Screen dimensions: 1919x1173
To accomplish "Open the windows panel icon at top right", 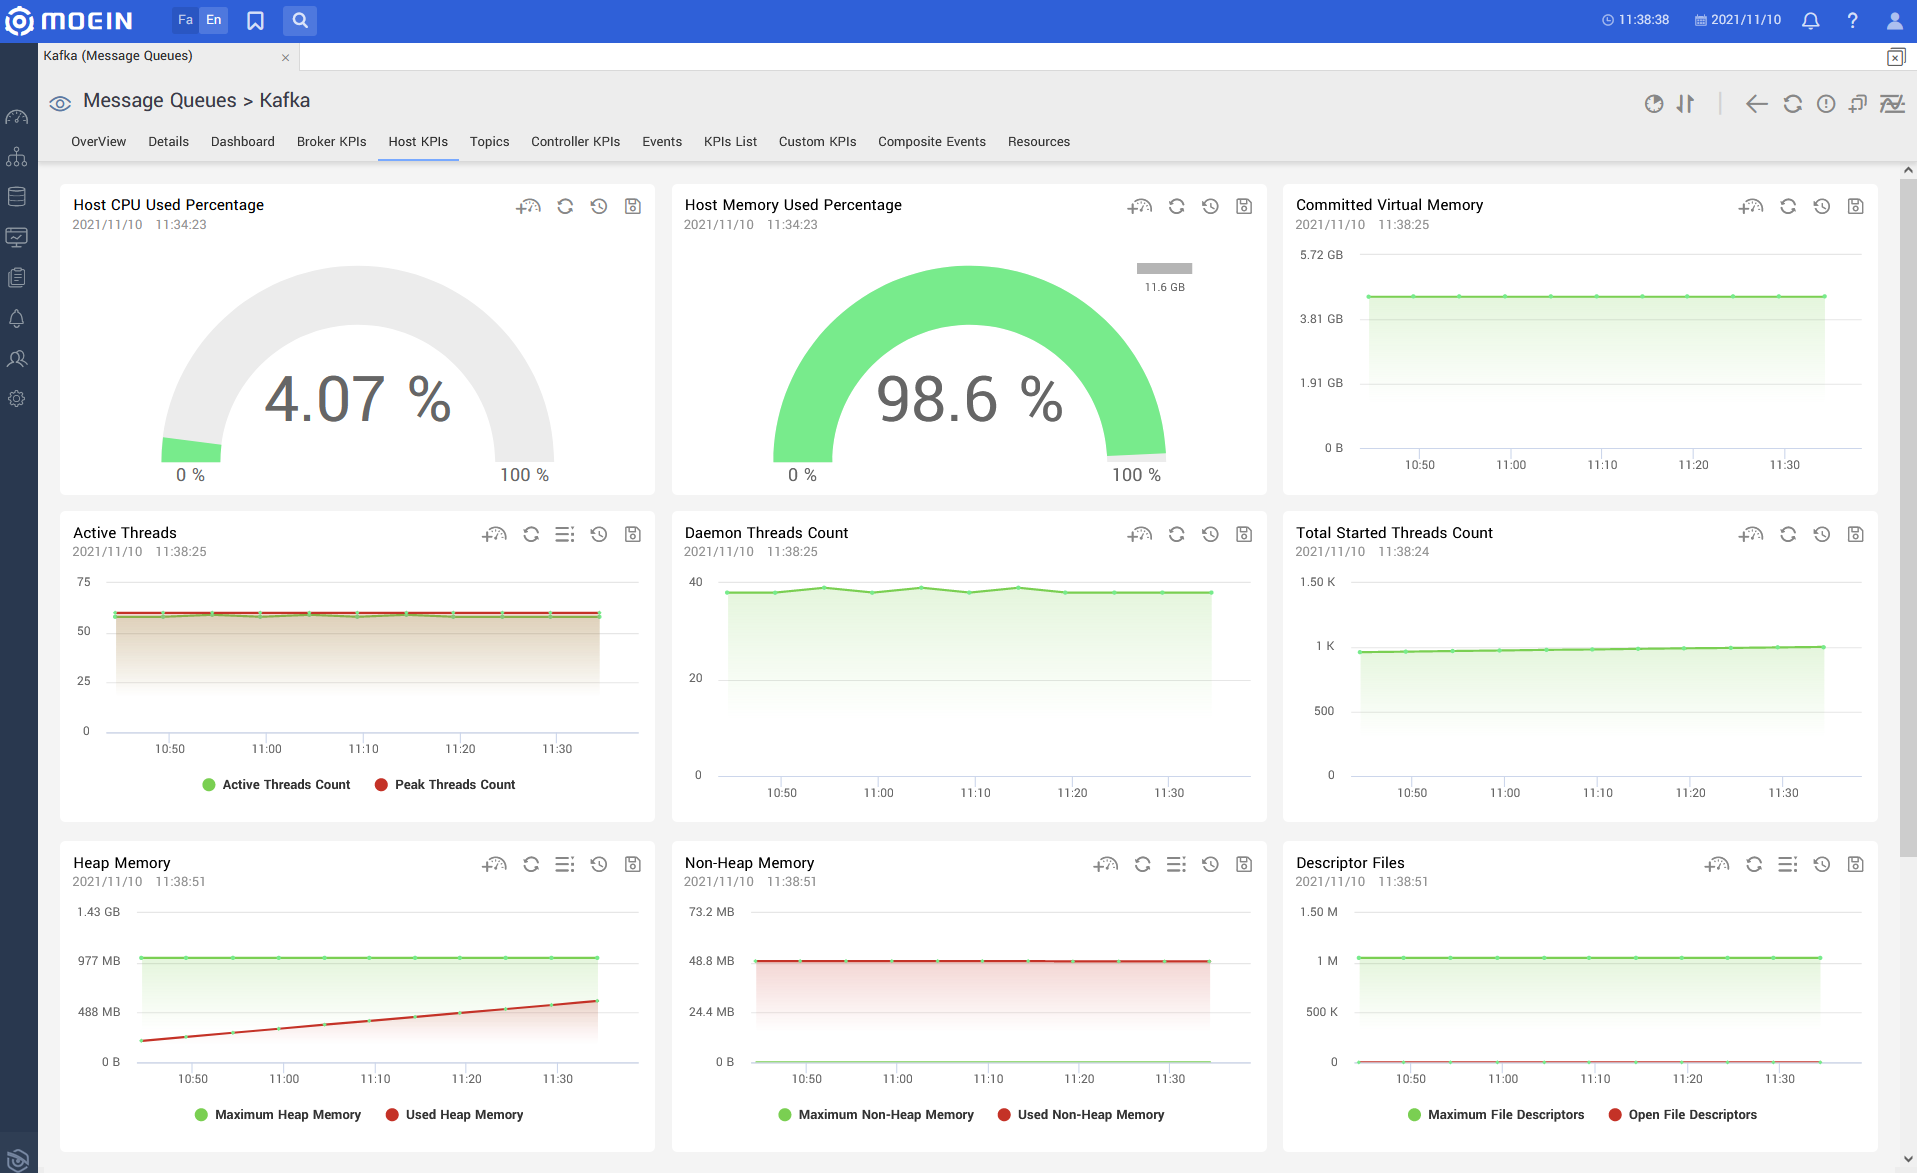I will click(x=1896, y=57).
